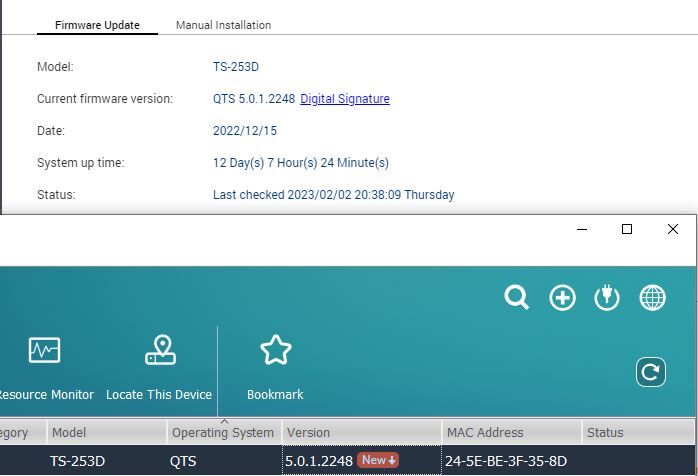Sort by the Version column header
Image resolution: width=698 pixels, height=476 pixels.
pyautogui.click(x=362, y=432)
